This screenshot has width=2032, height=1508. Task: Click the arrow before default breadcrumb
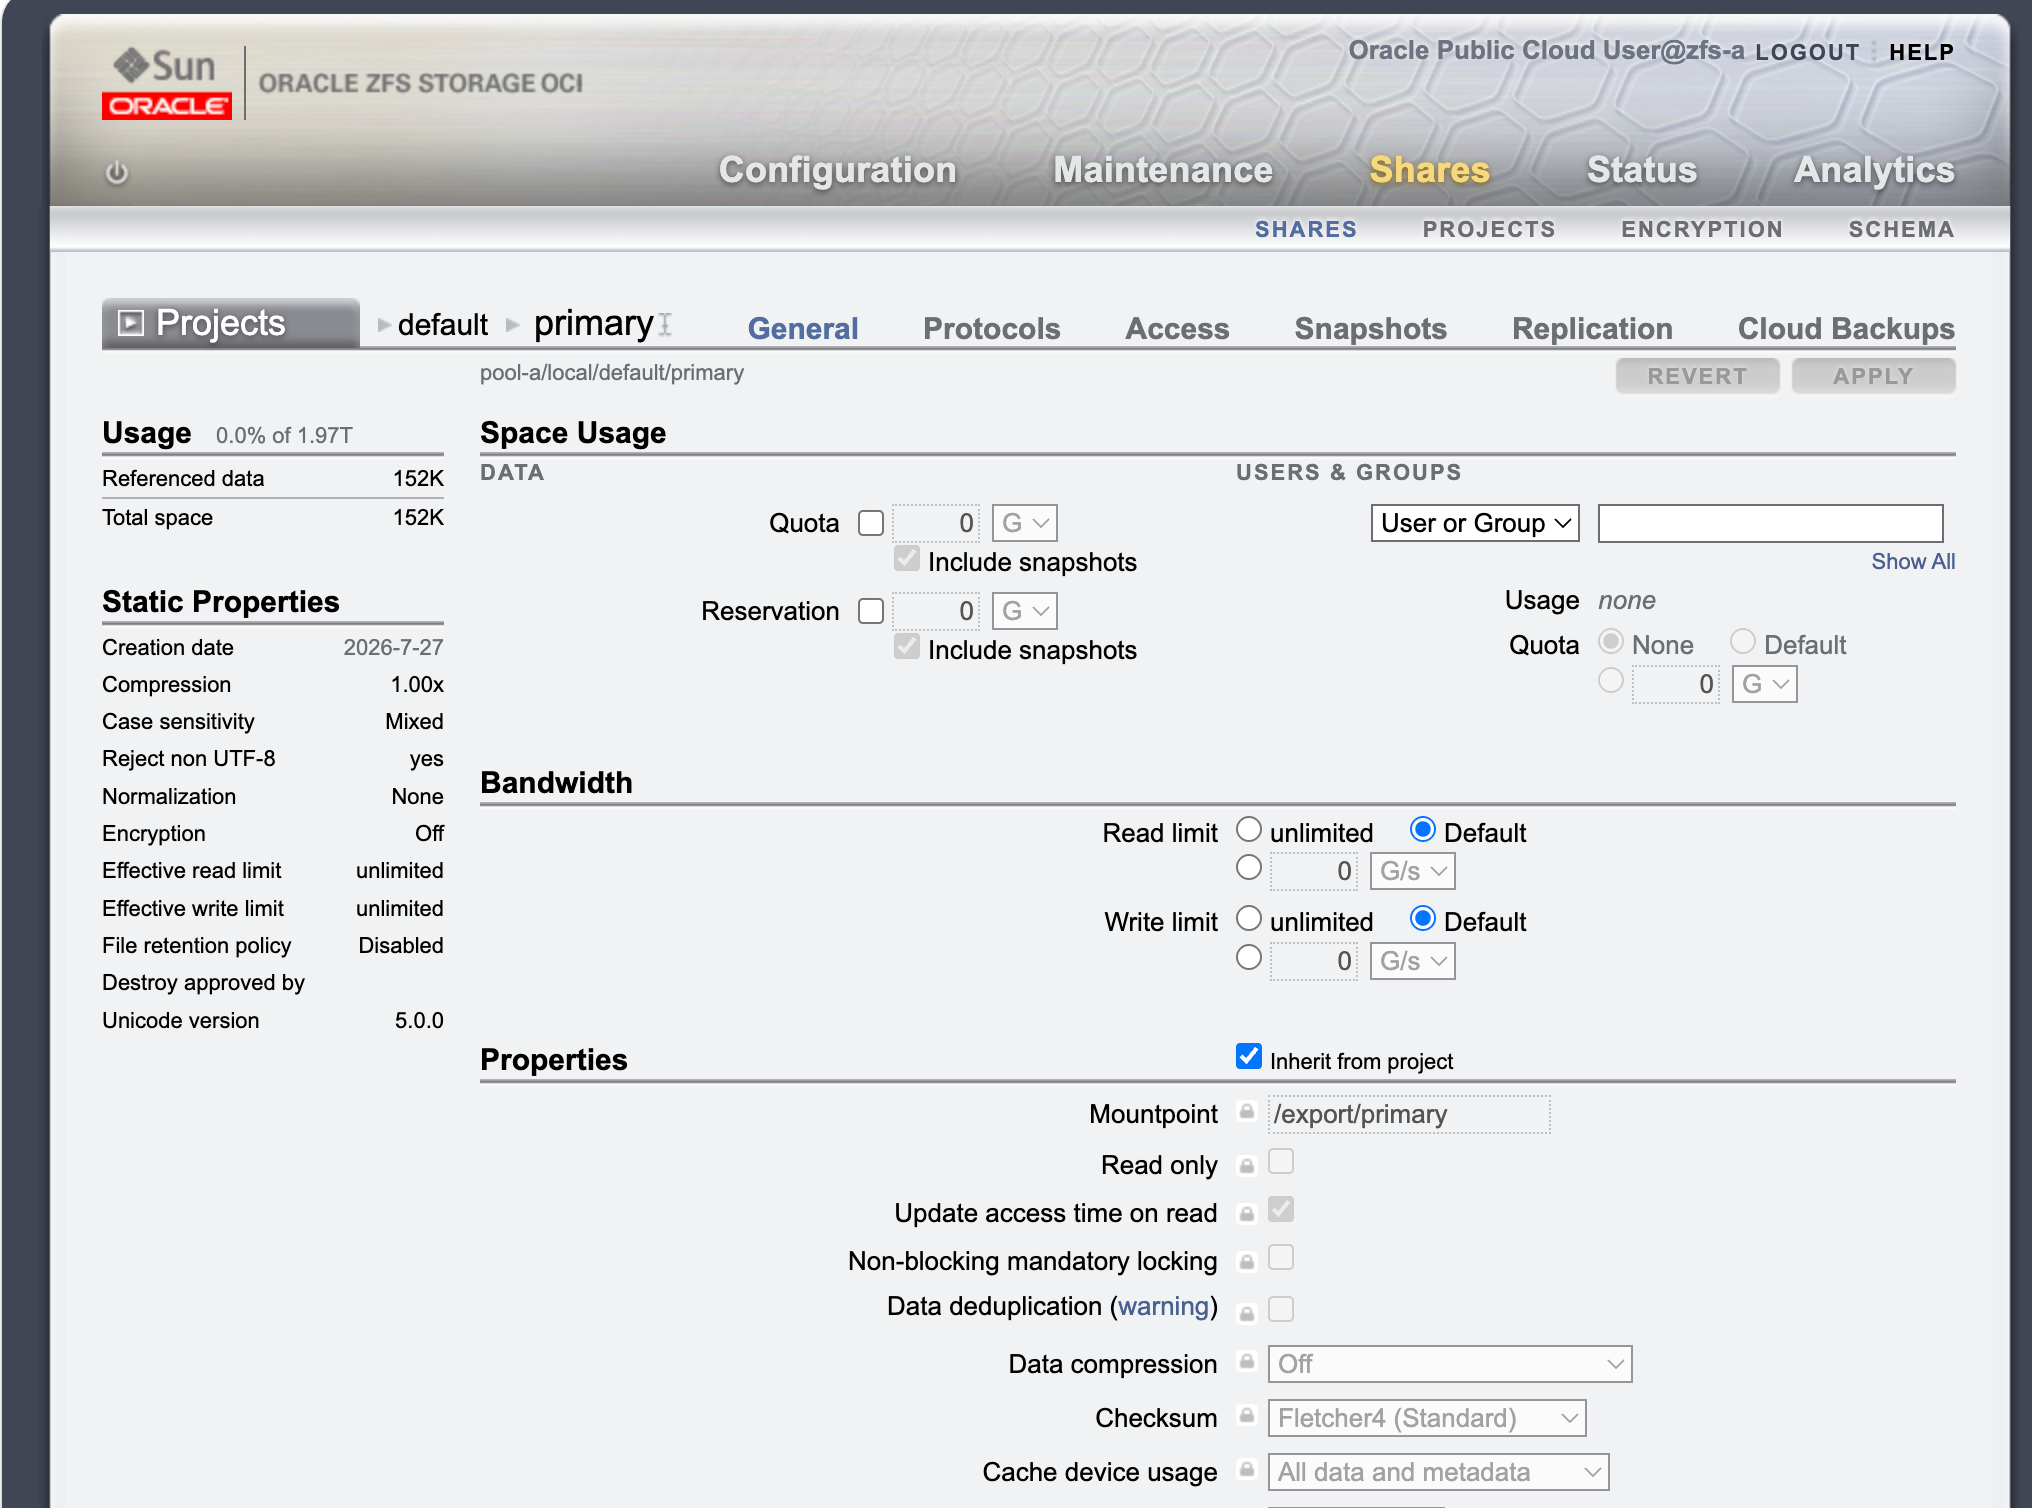coord(384,325)
